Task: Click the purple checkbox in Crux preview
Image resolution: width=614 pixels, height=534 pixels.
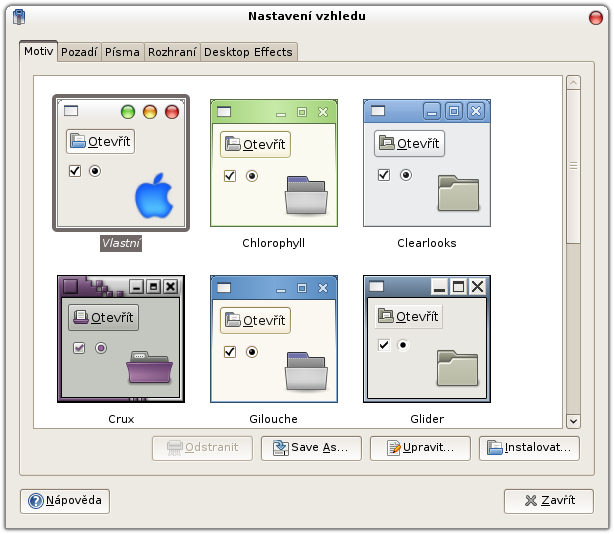Action: [x=79, y=348]
